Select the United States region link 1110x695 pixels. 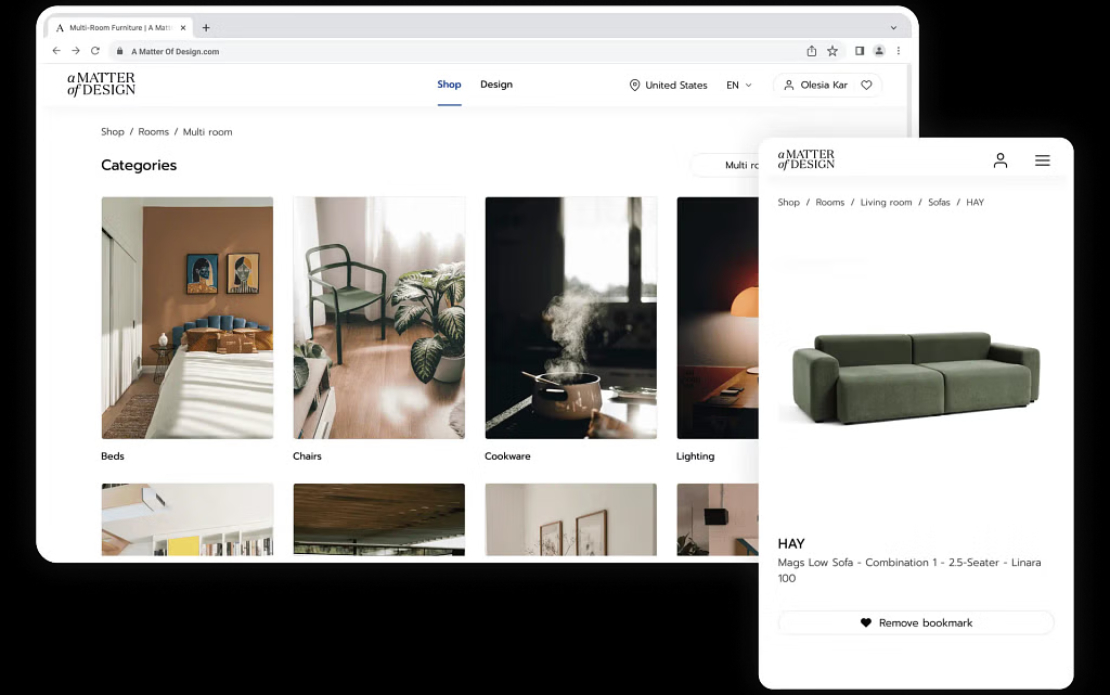point(676,85)
